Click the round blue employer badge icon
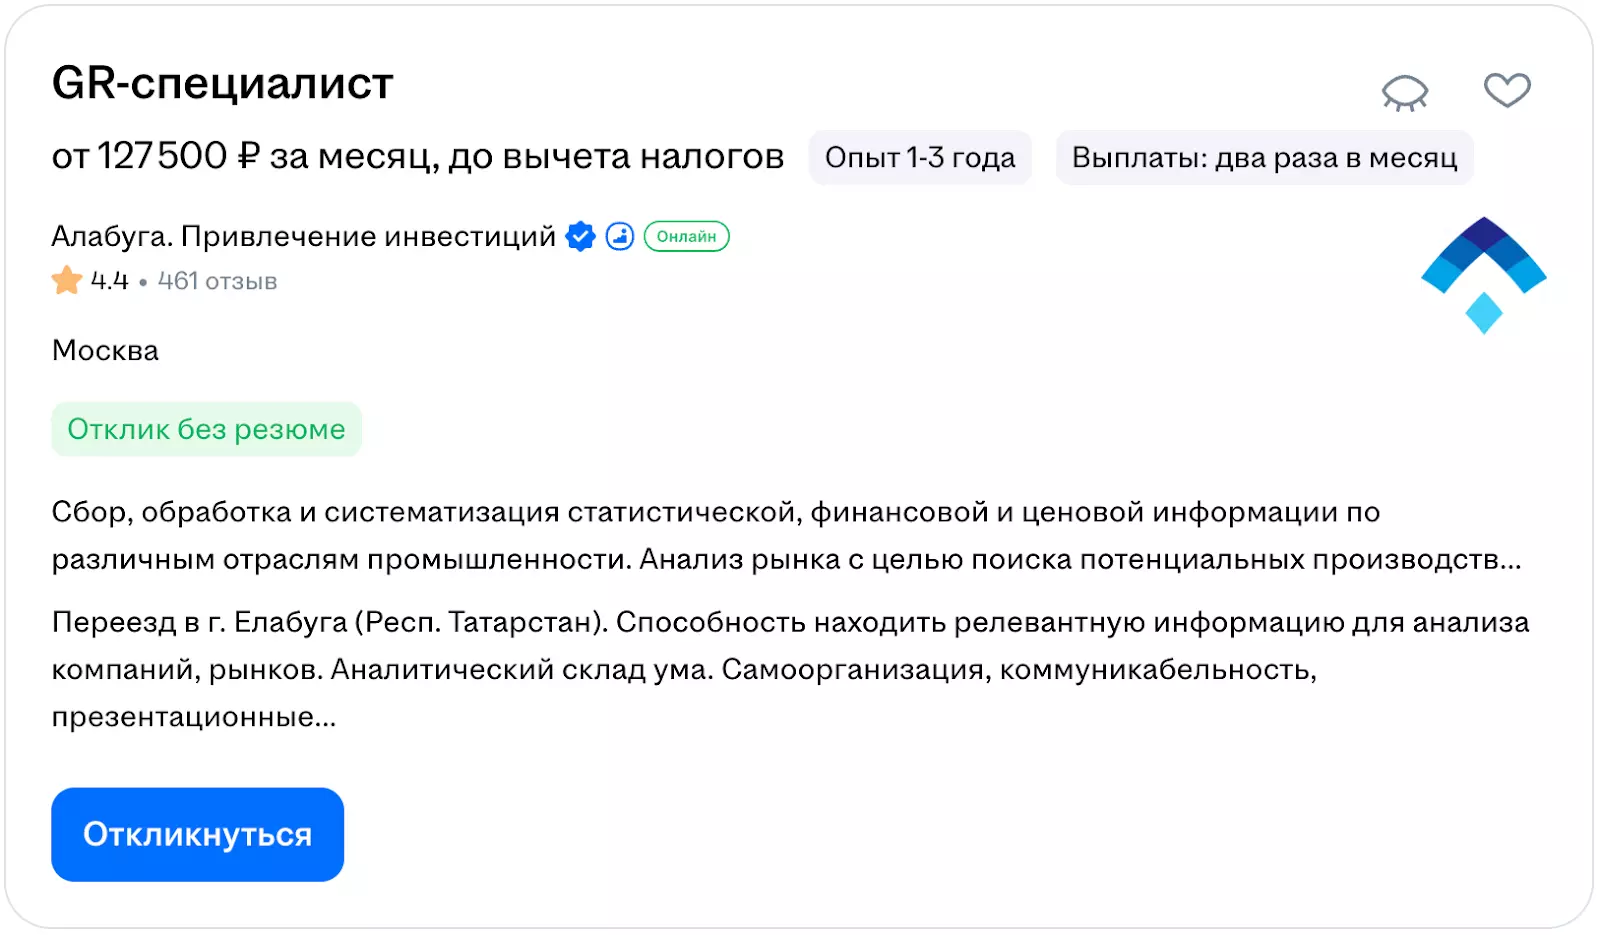Viewport: 1600px width, 935px height. pos(620,237)
